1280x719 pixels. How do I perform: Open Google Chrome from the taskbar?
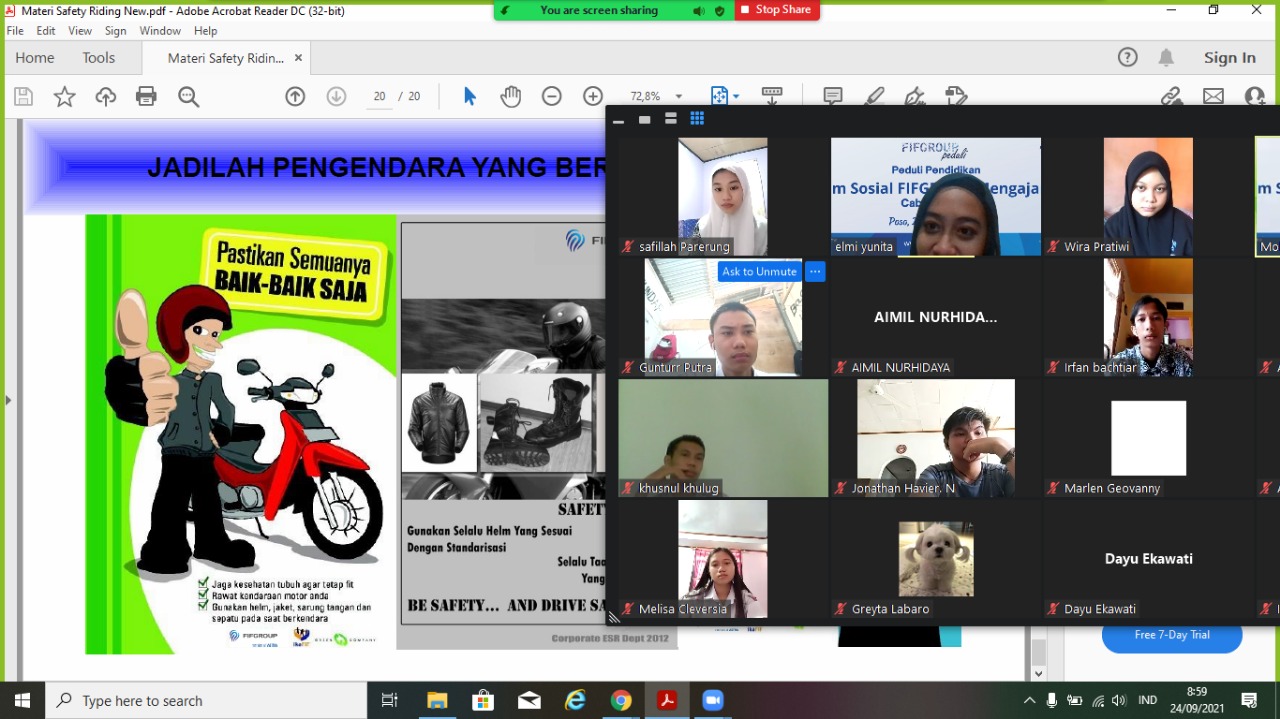(x=621, y=700)
